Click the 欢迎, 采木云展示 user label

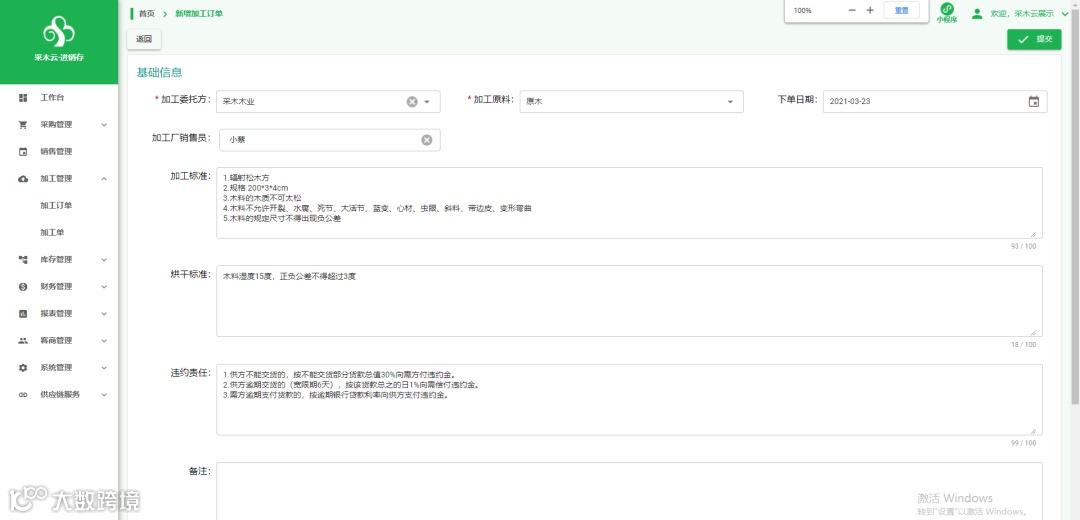click(1023, 13)
